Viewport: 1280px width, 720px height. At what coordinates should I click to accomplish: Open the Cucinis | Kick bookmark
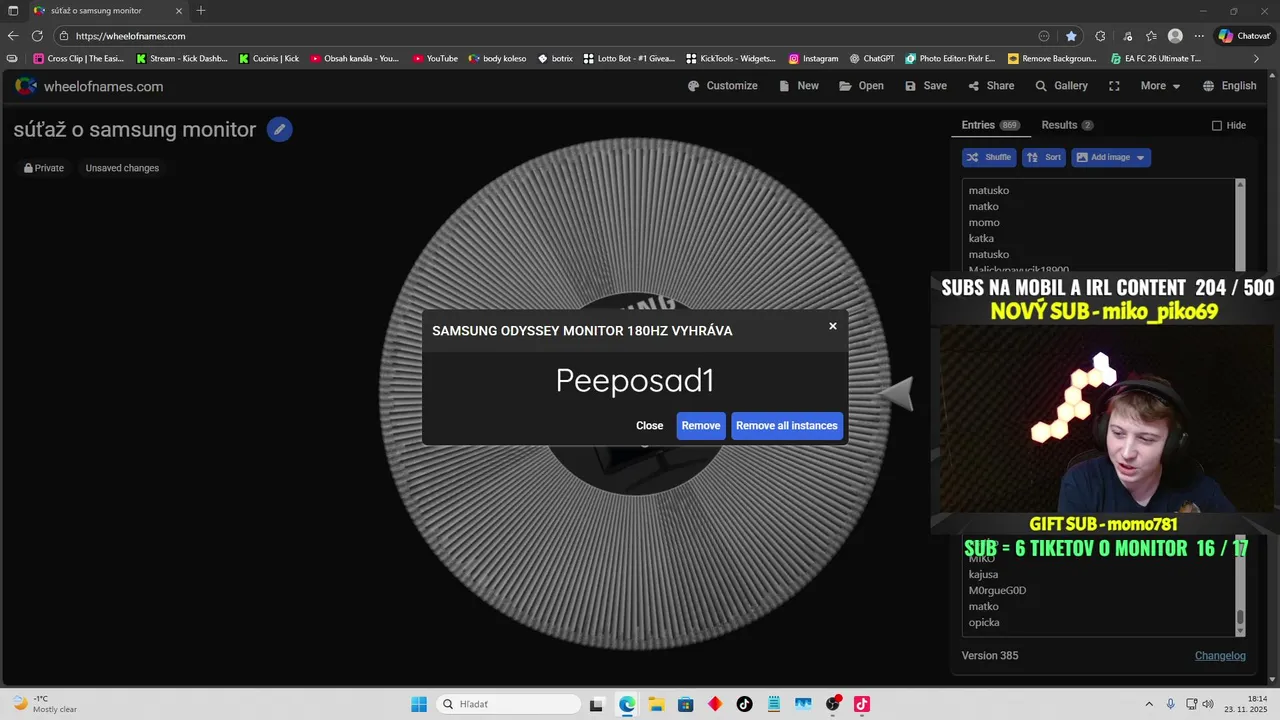click(x=268, y=59)
